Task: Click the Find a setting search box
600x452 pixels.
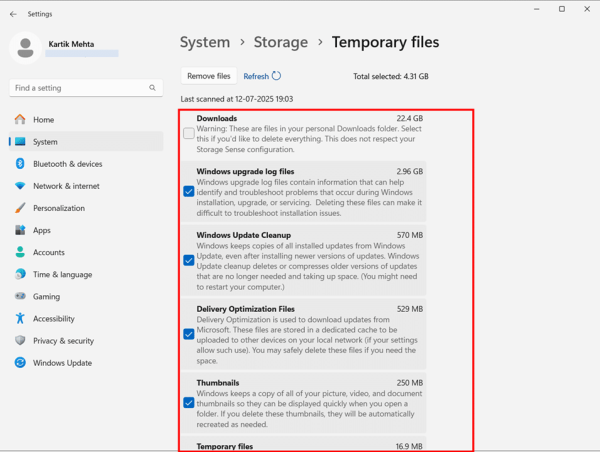Action: [86, 88]
